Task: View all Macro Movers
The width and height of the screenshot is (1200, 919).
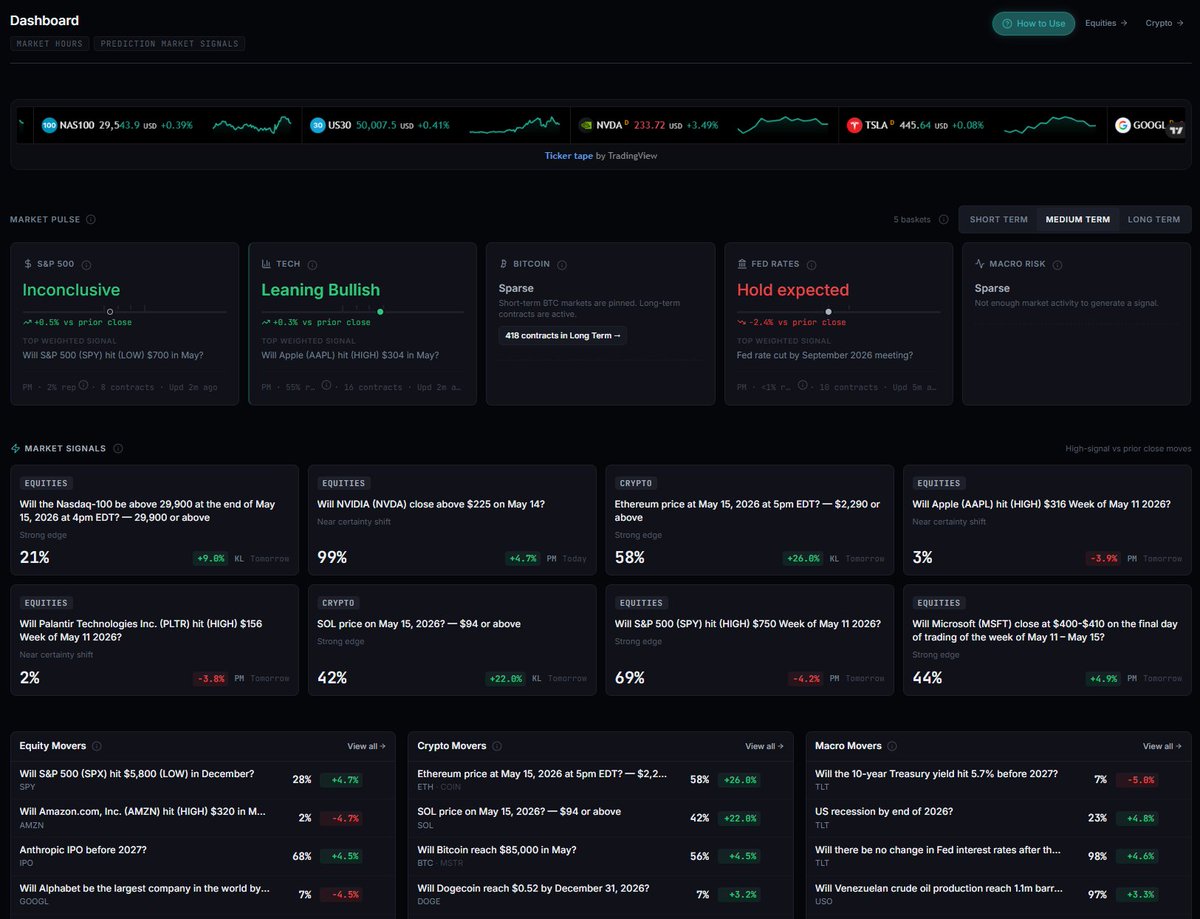Action: click(1162, 746)
